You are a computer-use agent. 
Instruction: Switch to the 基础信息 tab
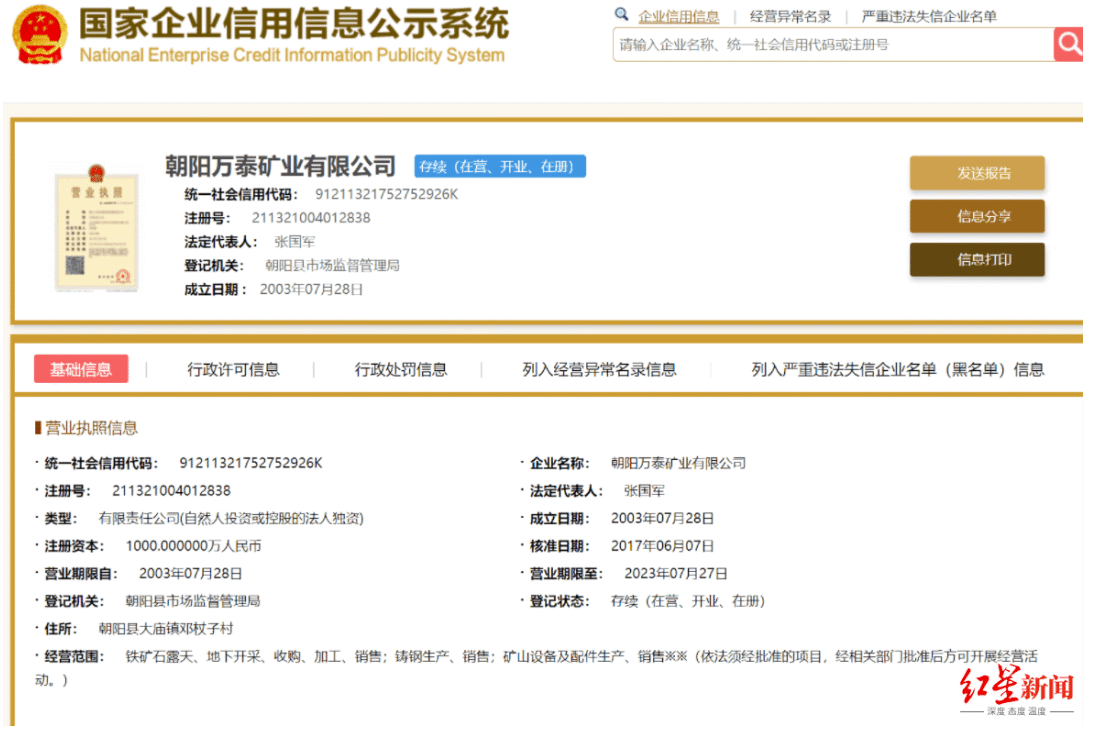coord(81,369)
